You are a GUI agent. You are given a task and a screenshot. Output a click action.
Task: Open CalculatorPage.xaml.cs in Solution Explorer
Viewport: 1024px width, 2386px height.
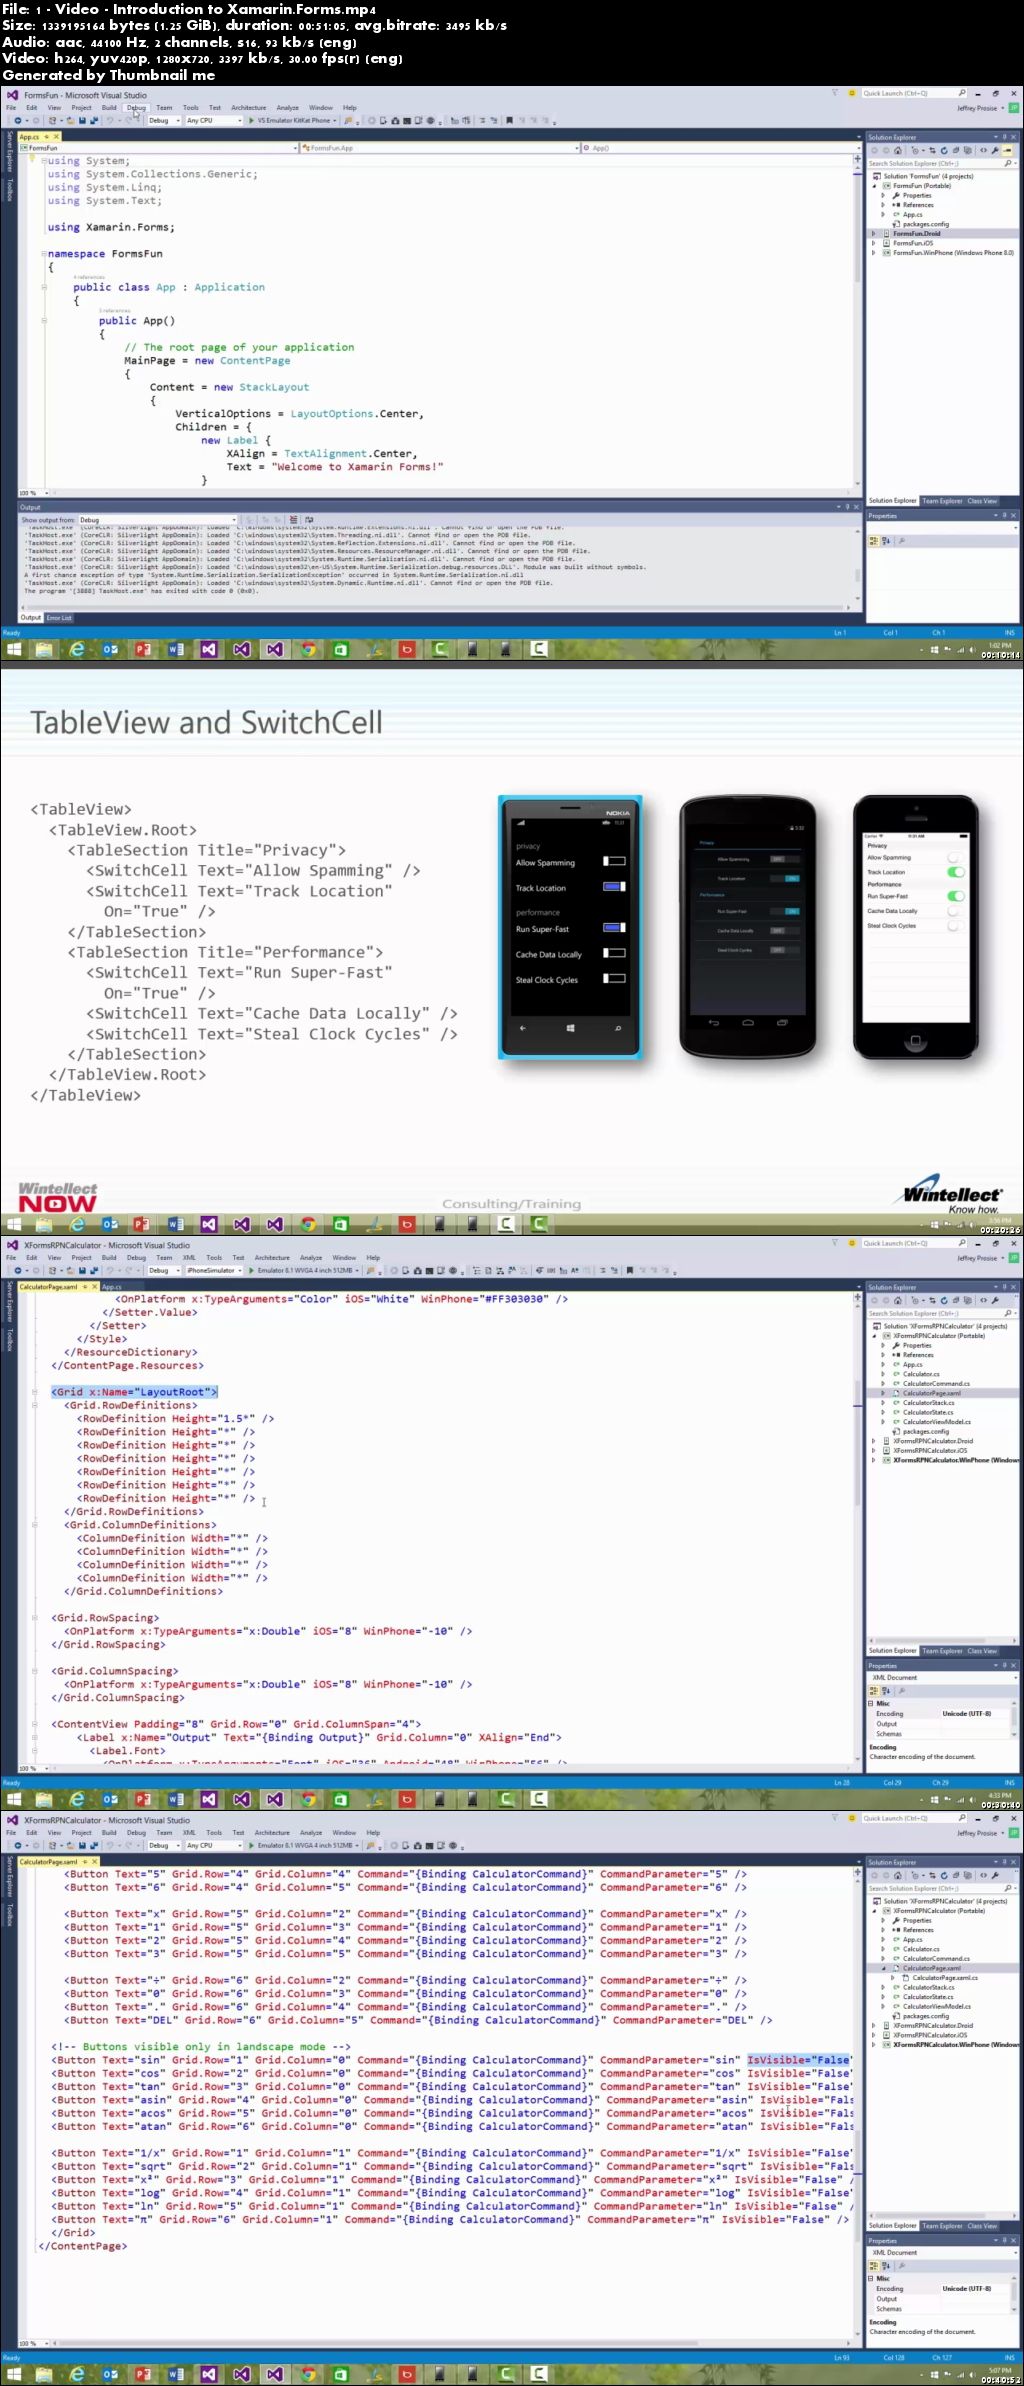(945, 1978)
